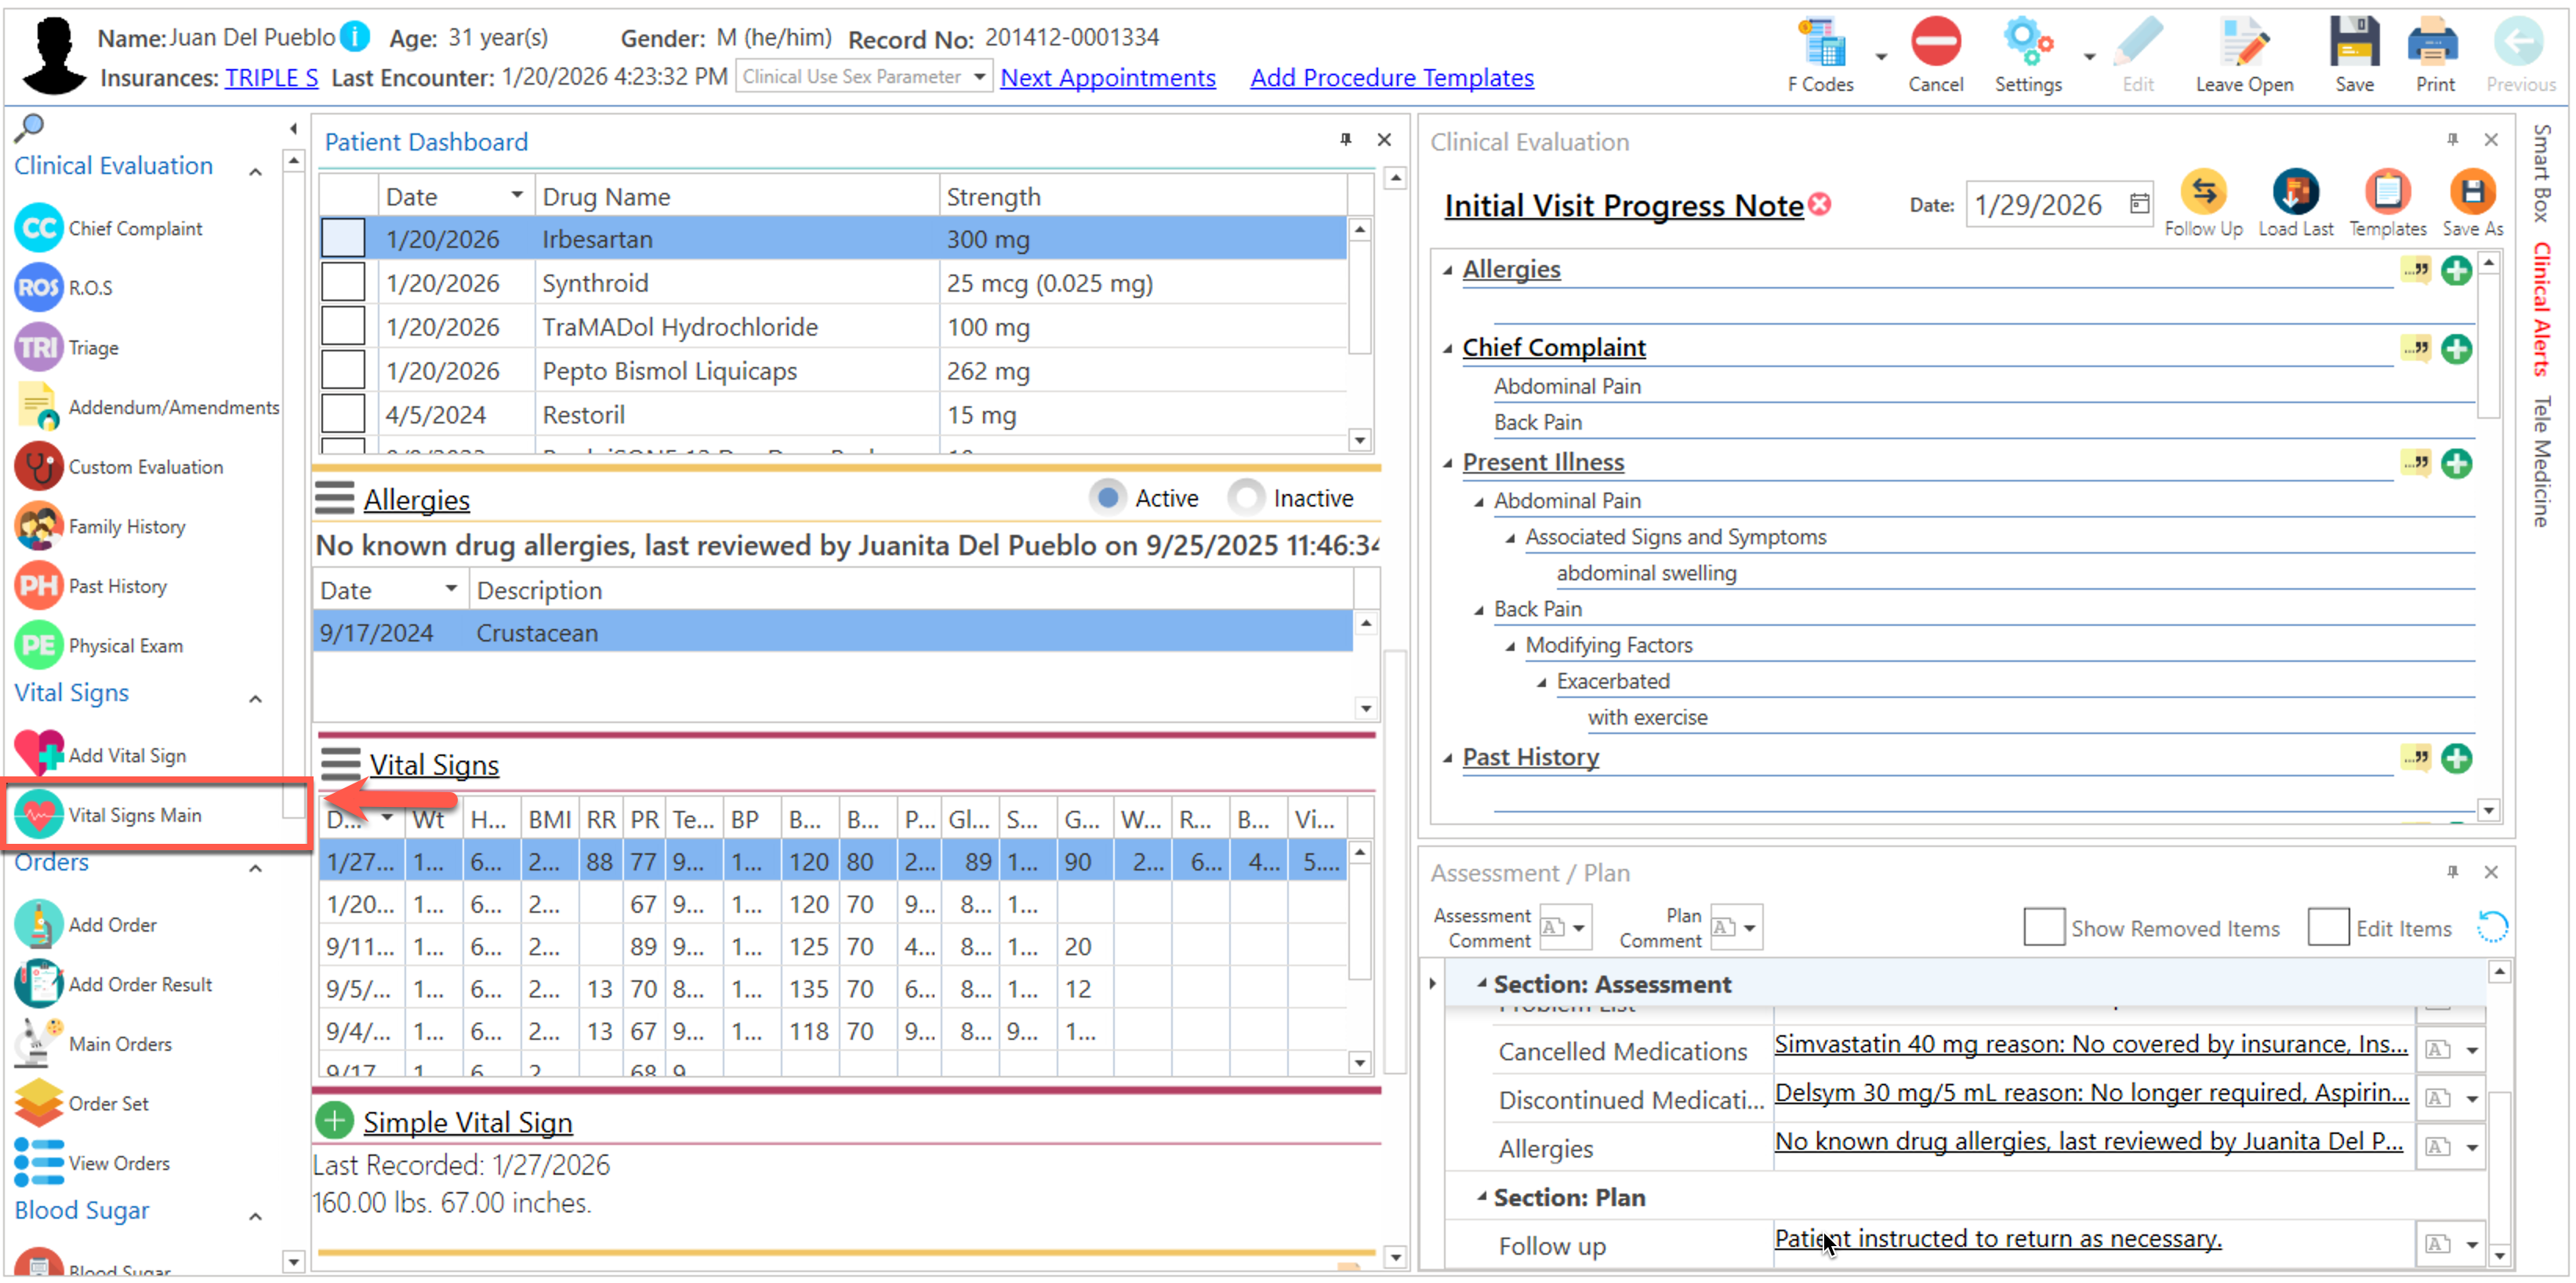The width and height of the screenshot is (2576, 1283).
Task: Click the Add Procedure Templates link
Action: [x=1391, y=78]
